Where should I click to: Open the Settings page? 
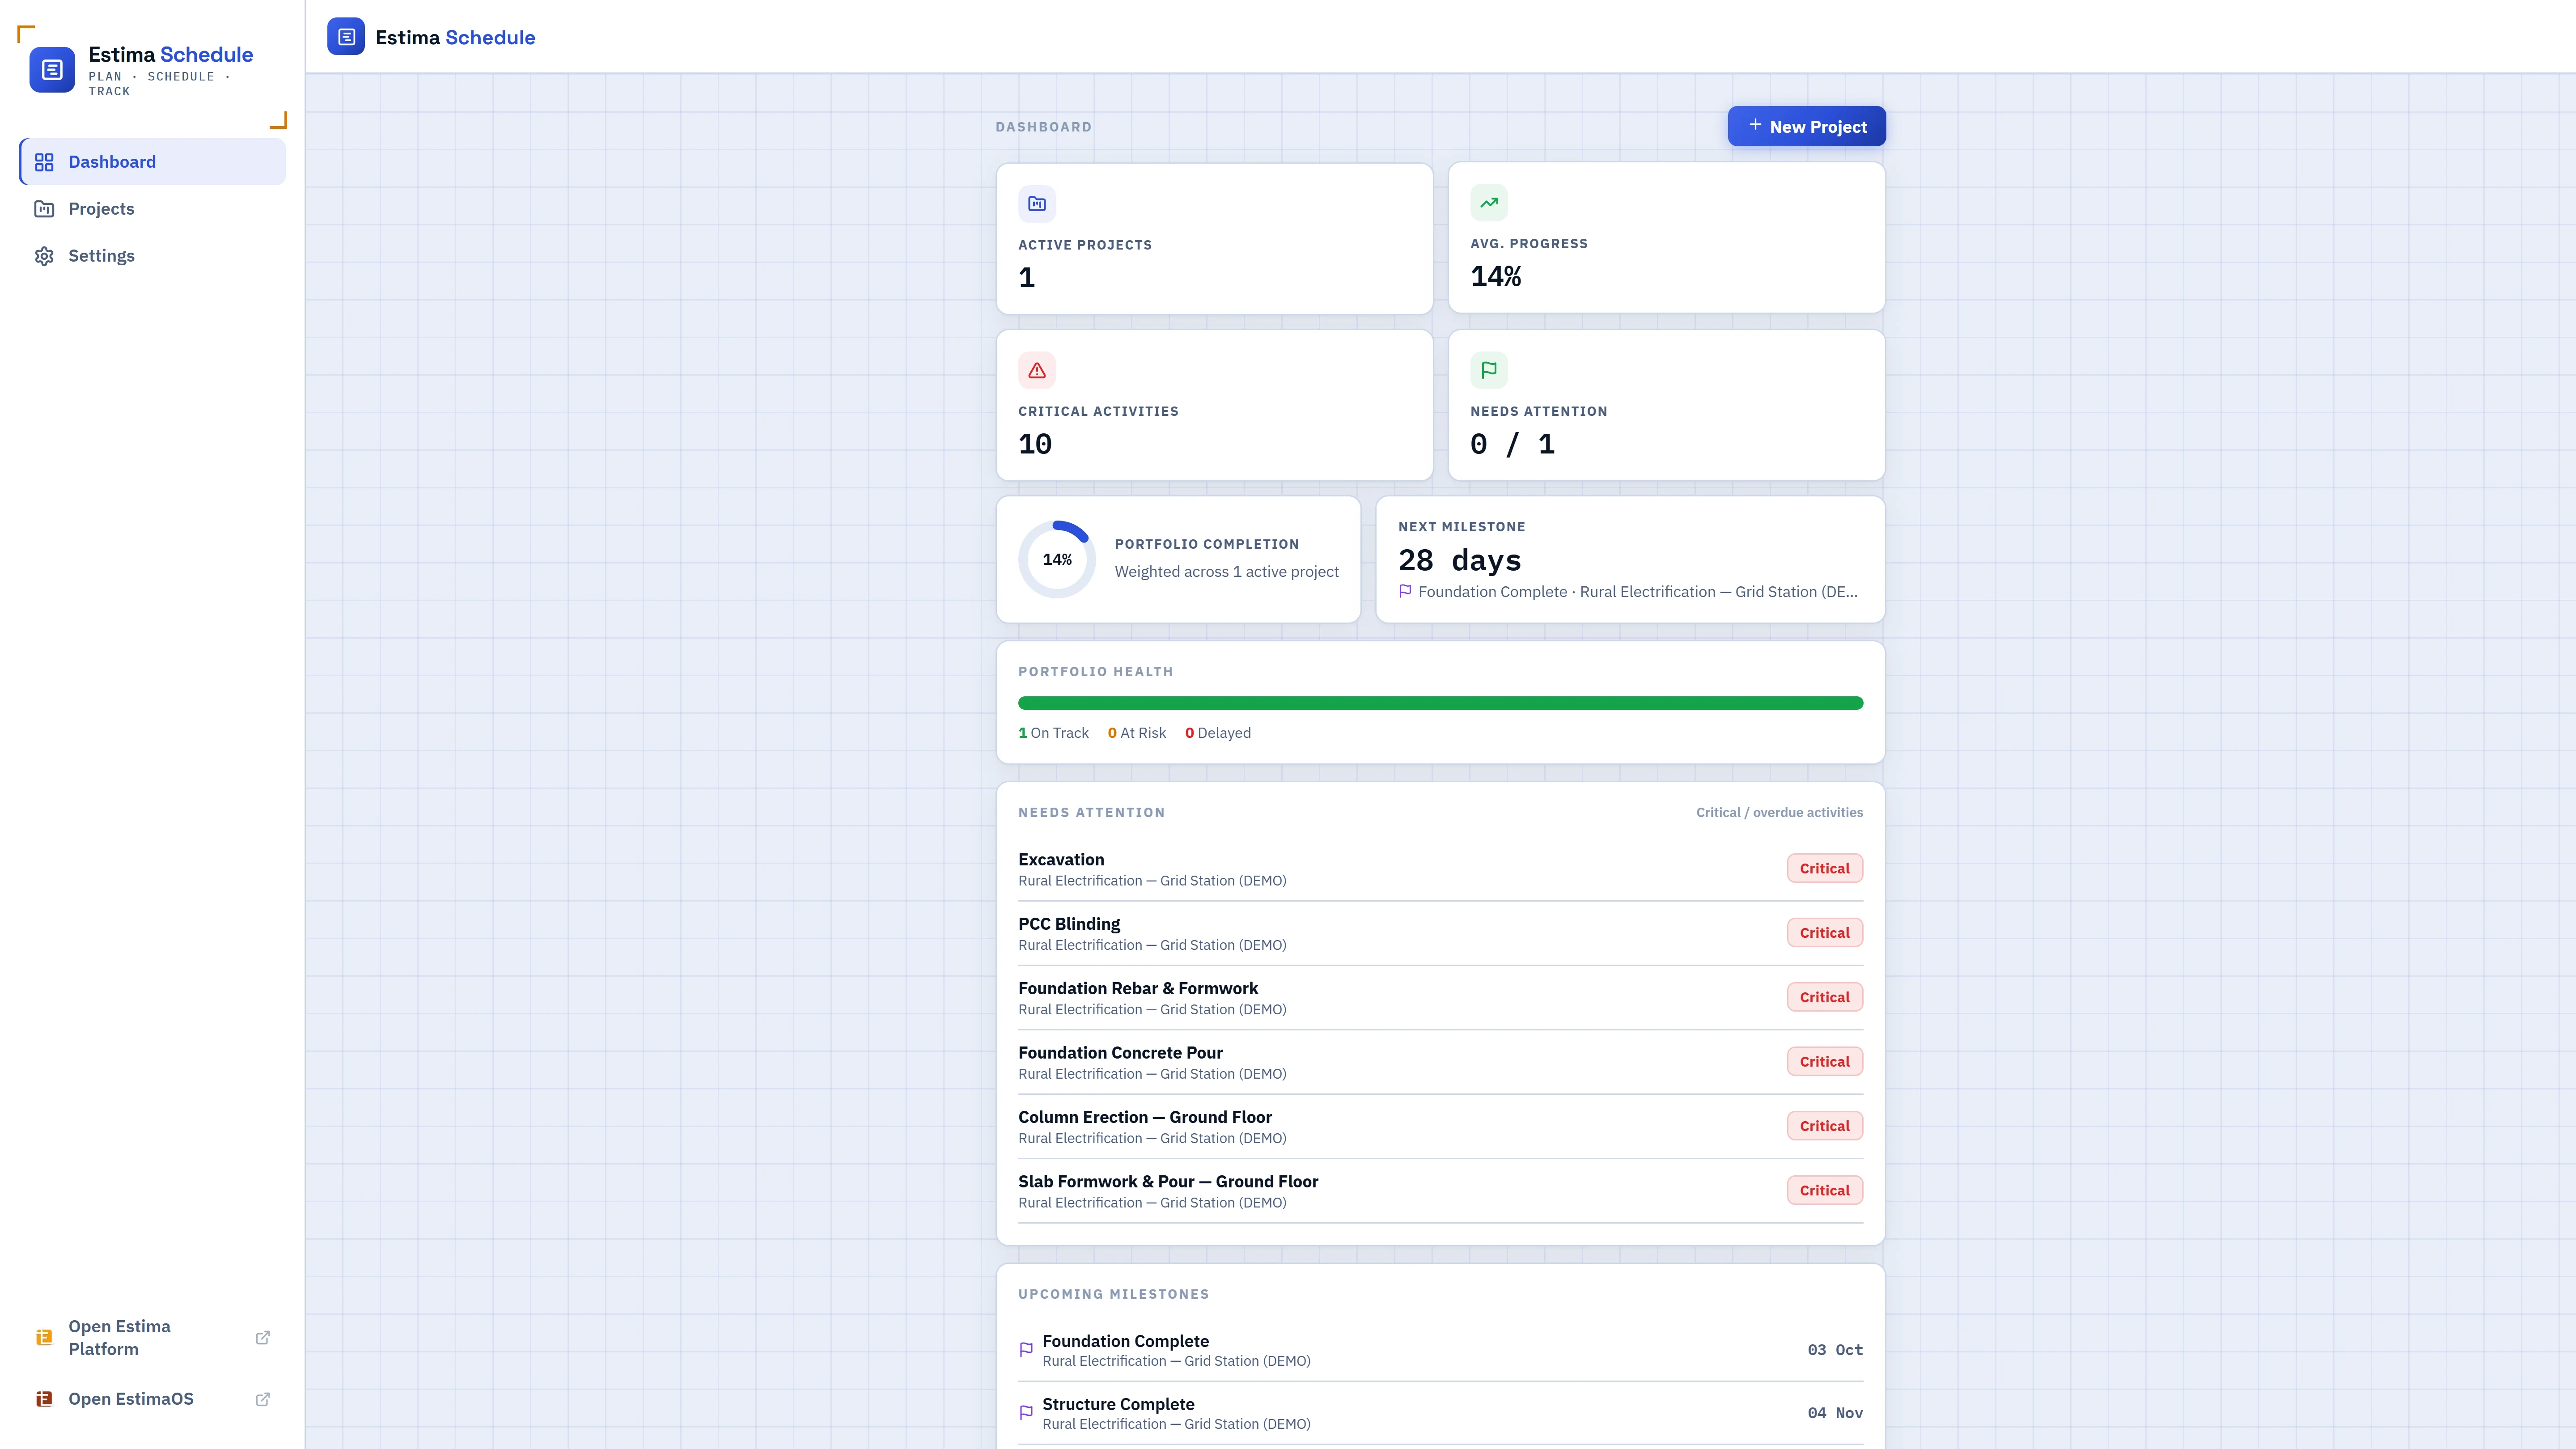153,256
